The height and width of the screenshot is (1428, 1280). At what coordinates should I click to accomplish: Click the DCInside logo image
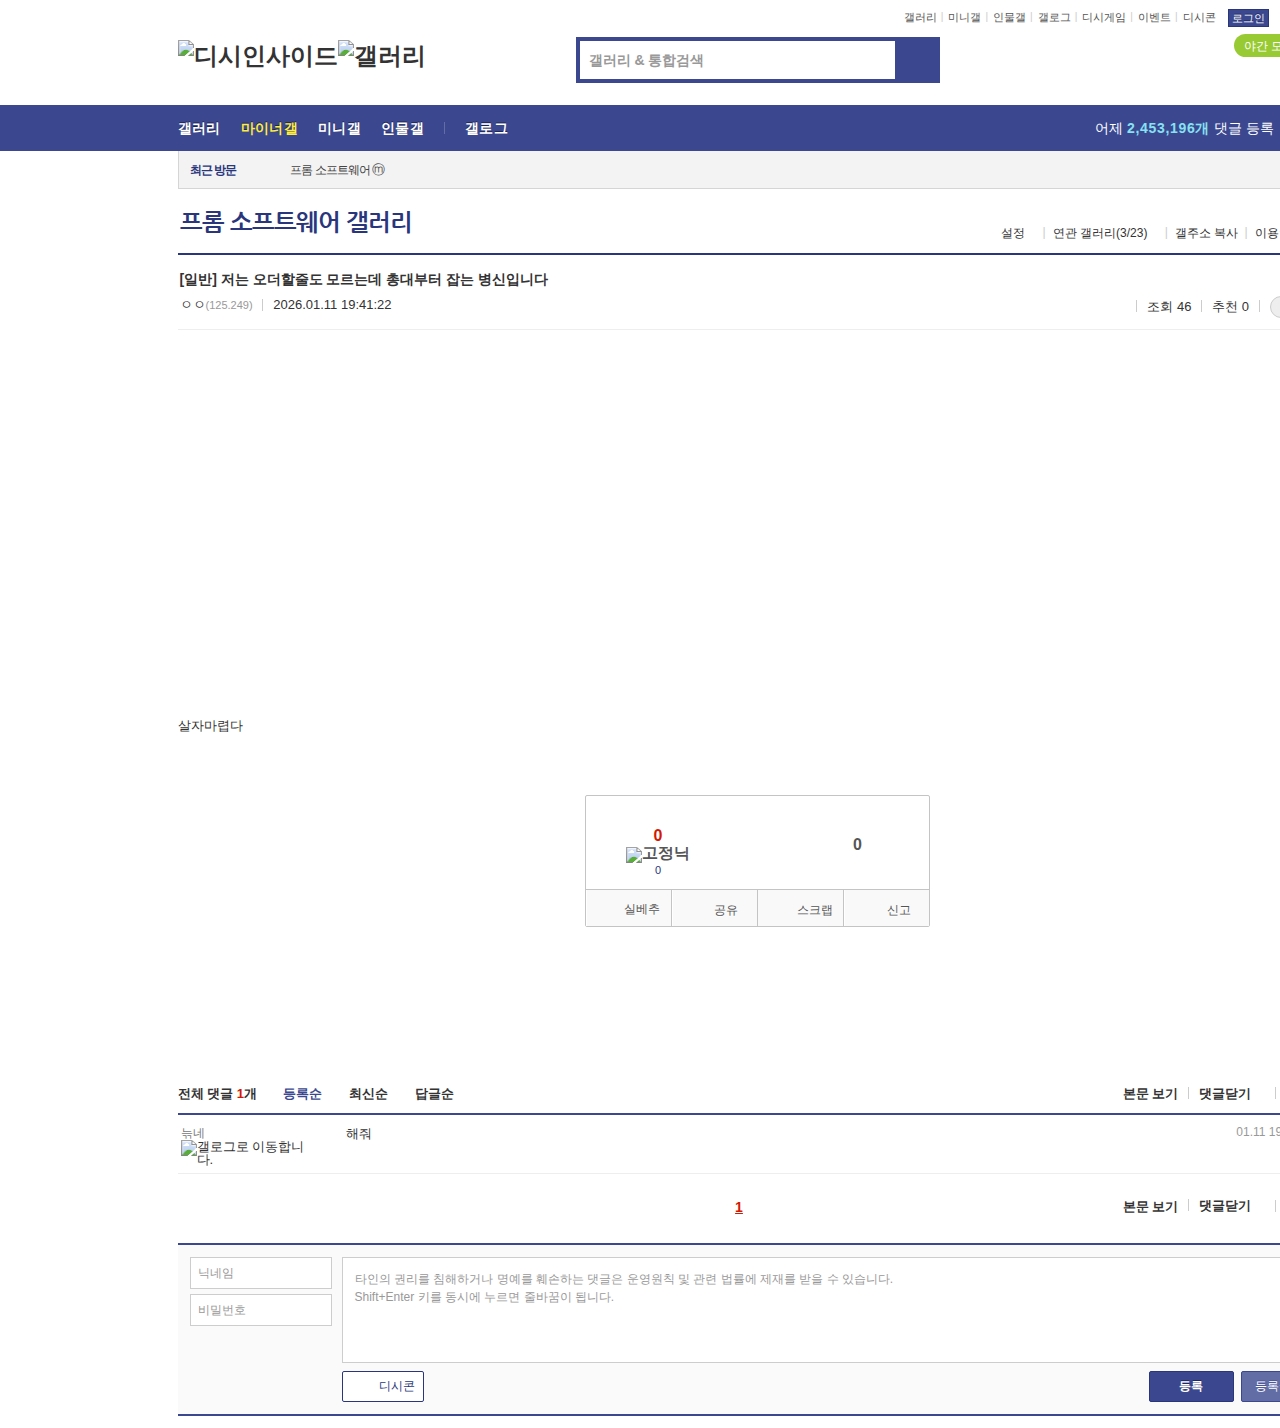tap(258, 55)
